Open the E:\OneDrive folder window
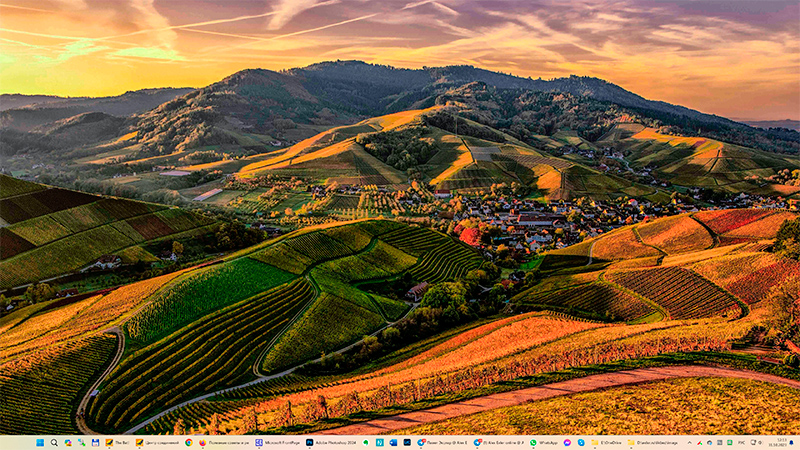This screenshot has height=450, width=800. point(606,442)
